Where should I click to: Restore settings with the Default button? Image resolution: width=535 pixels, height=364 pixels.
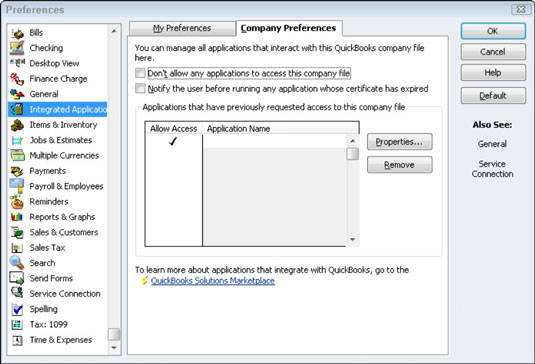coord(493,96)
